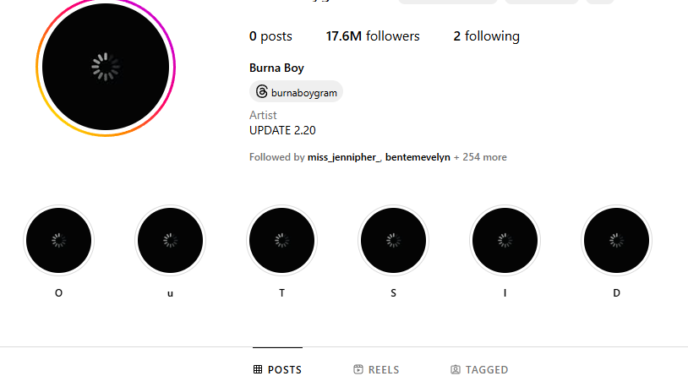Image resolution: width=688 pixels, height=387 pixels.
Task: Switch to the POSTS tab
Action: pyautogui.click(x=277, y=369)
